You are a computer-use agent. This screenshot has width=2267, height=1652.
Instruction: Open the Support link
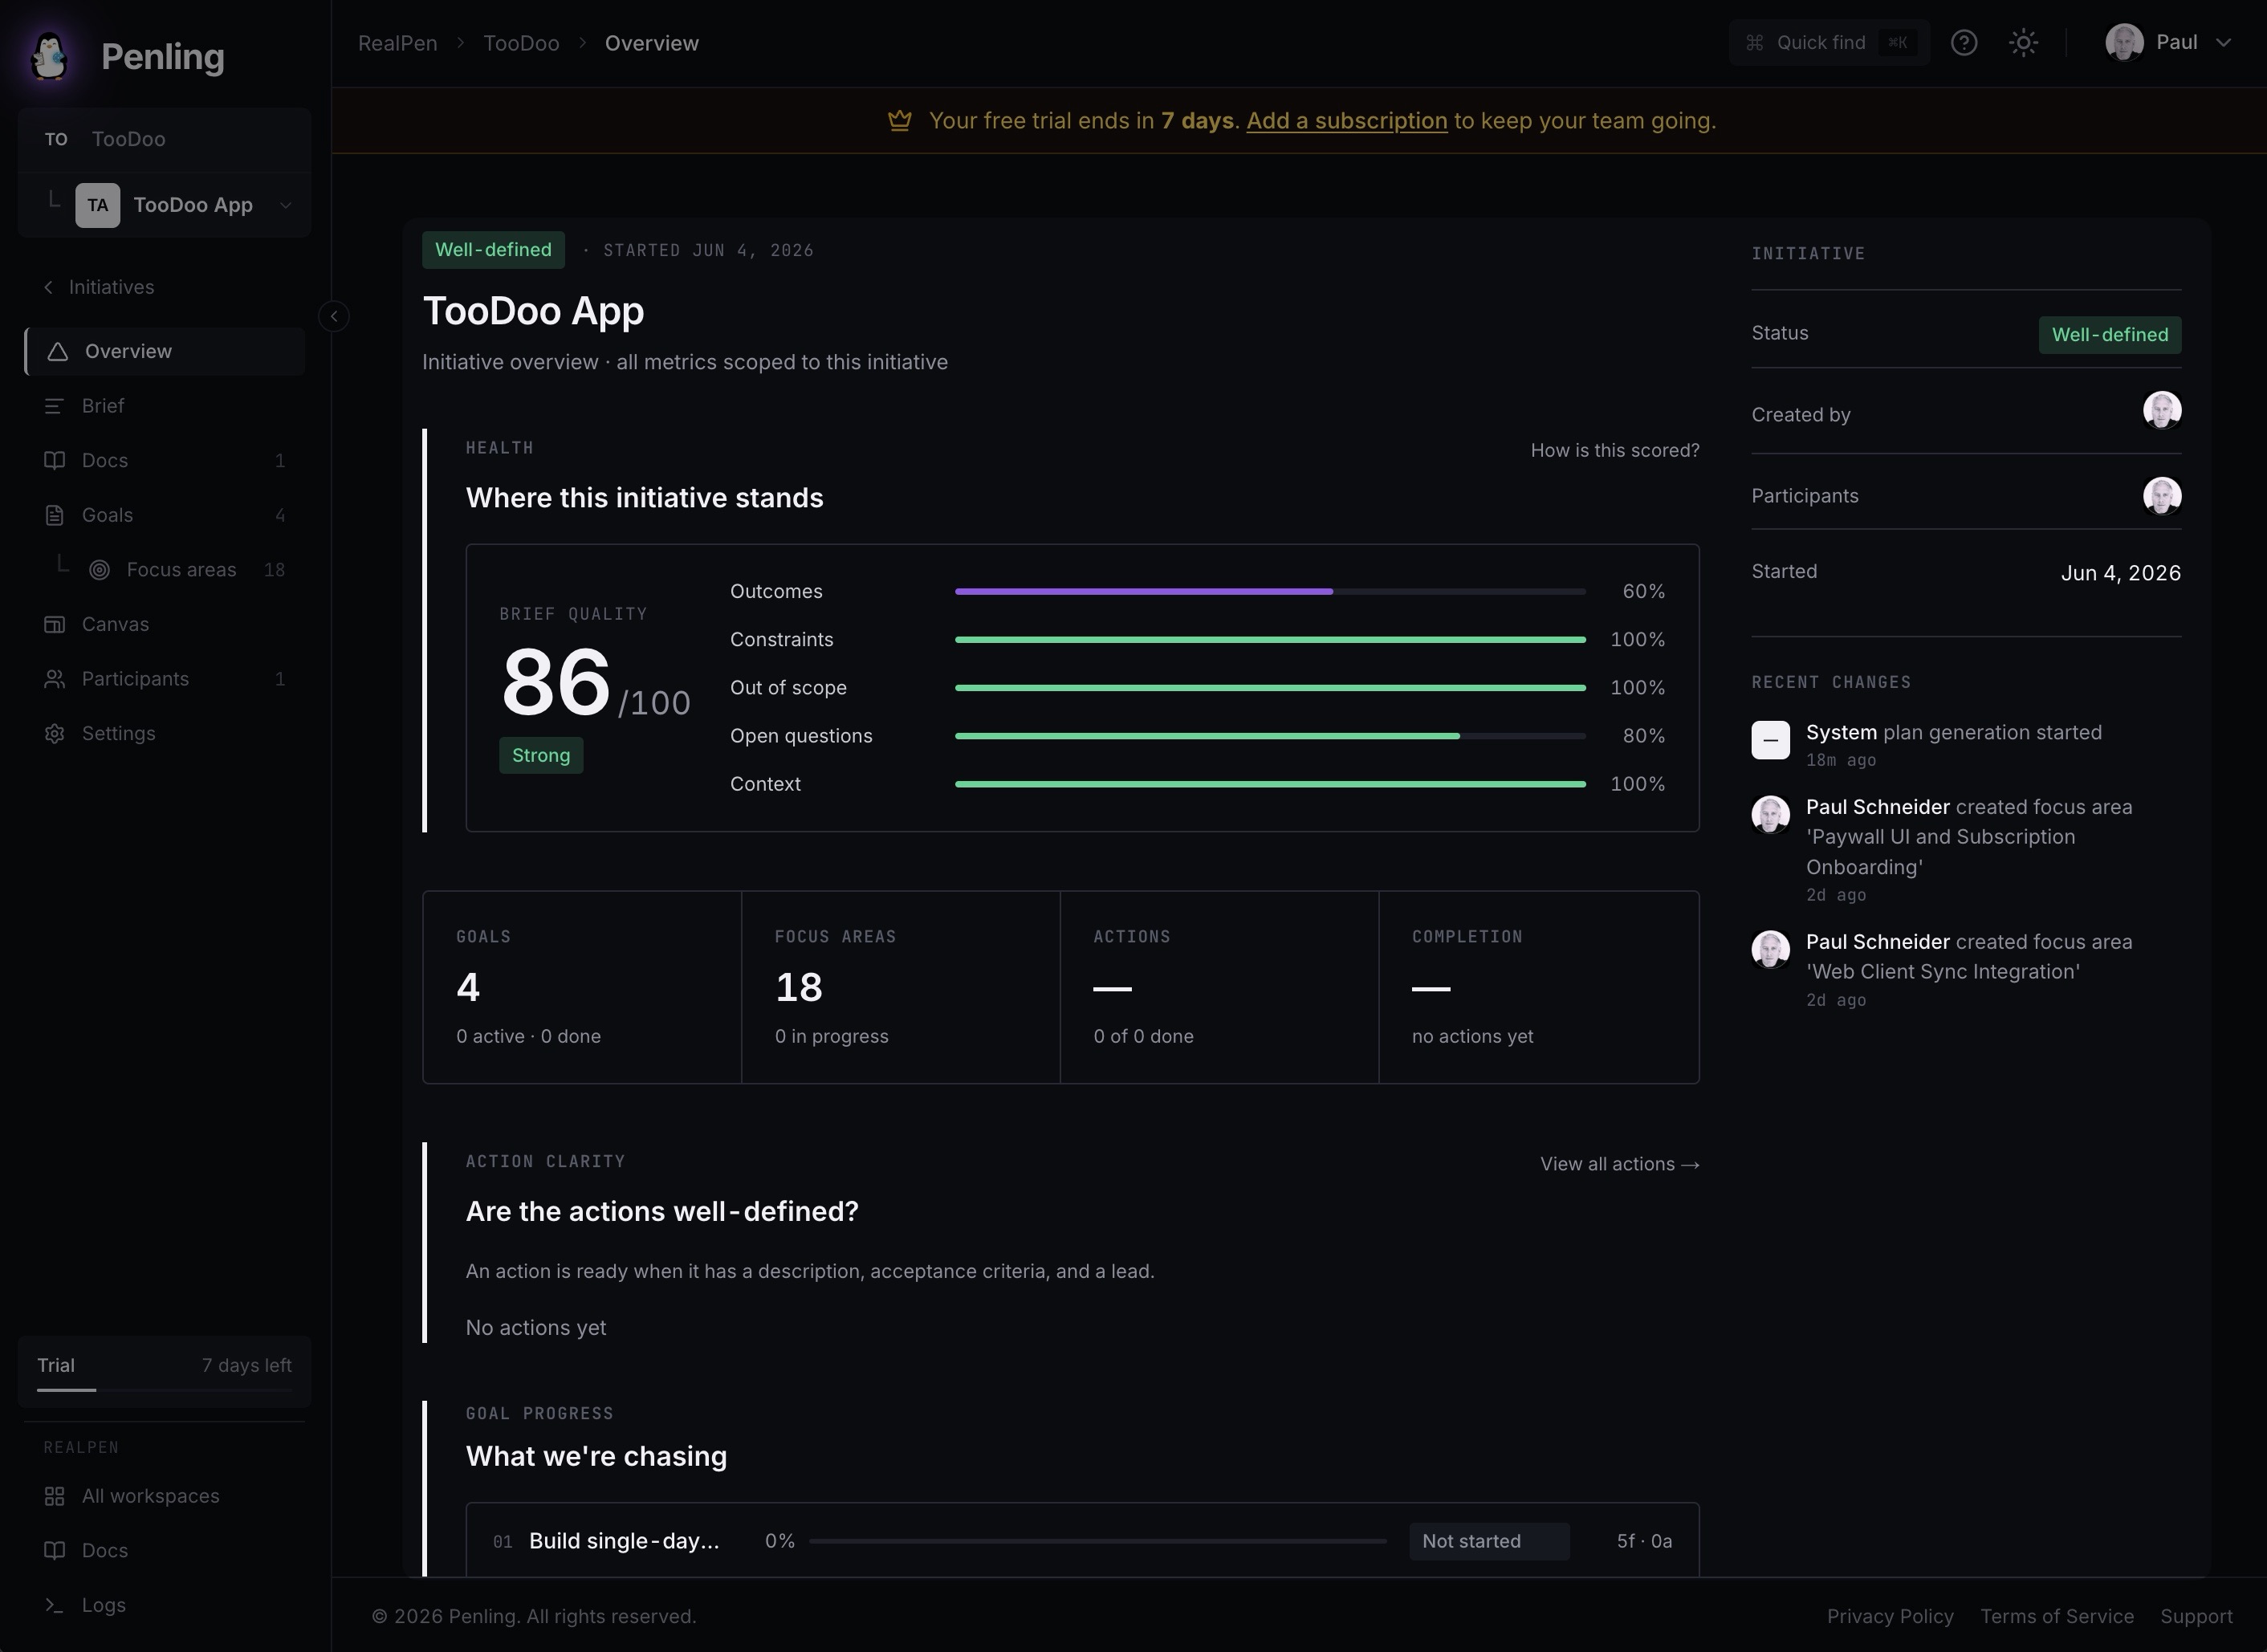coord(2196,1617)
